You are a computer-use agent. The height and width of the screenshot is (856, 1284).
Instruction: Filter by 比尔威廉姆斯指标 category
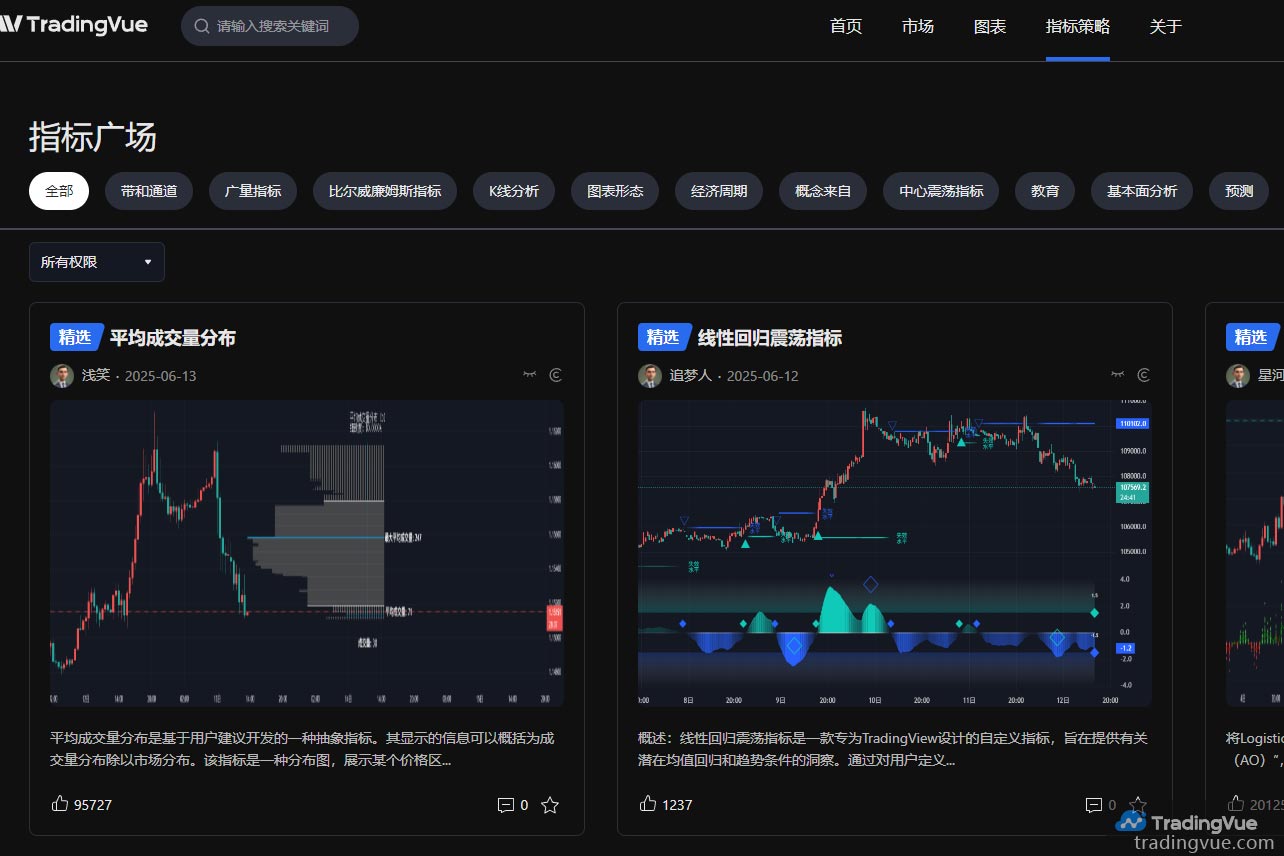click(x=385, y=191)
